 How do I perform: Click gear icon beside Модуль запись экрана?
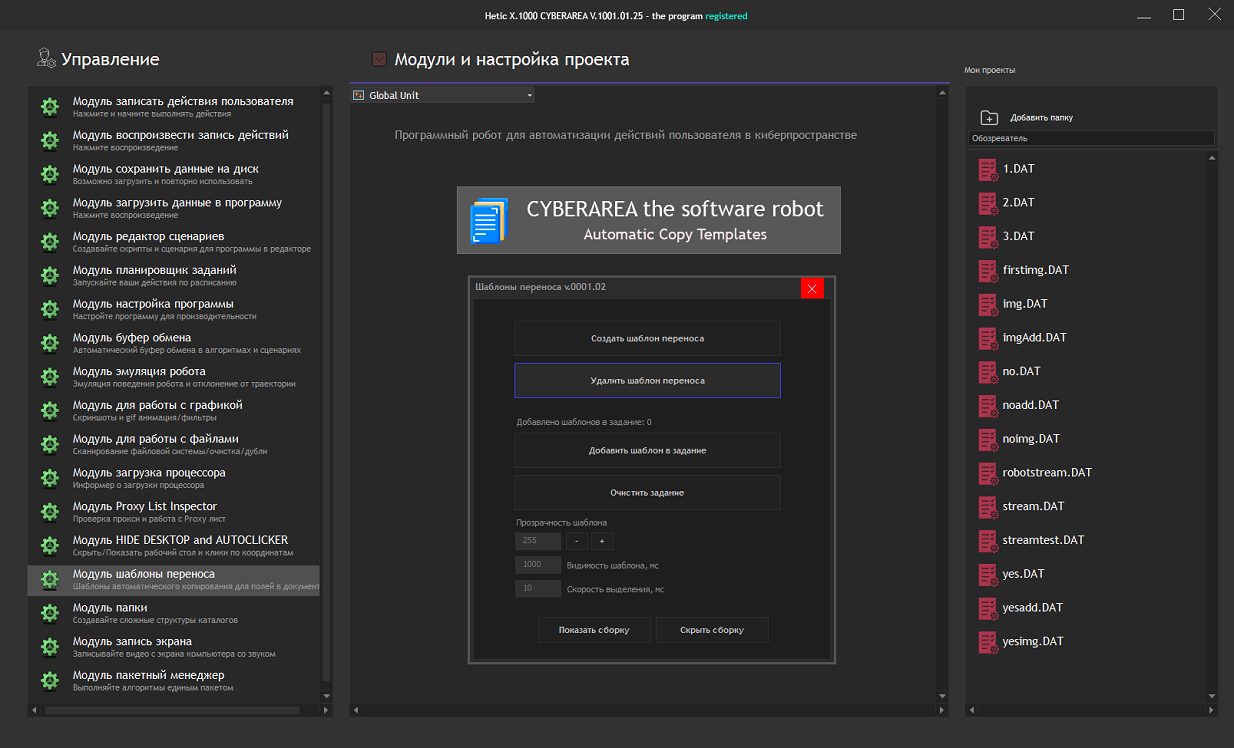[x=49, y=647]
